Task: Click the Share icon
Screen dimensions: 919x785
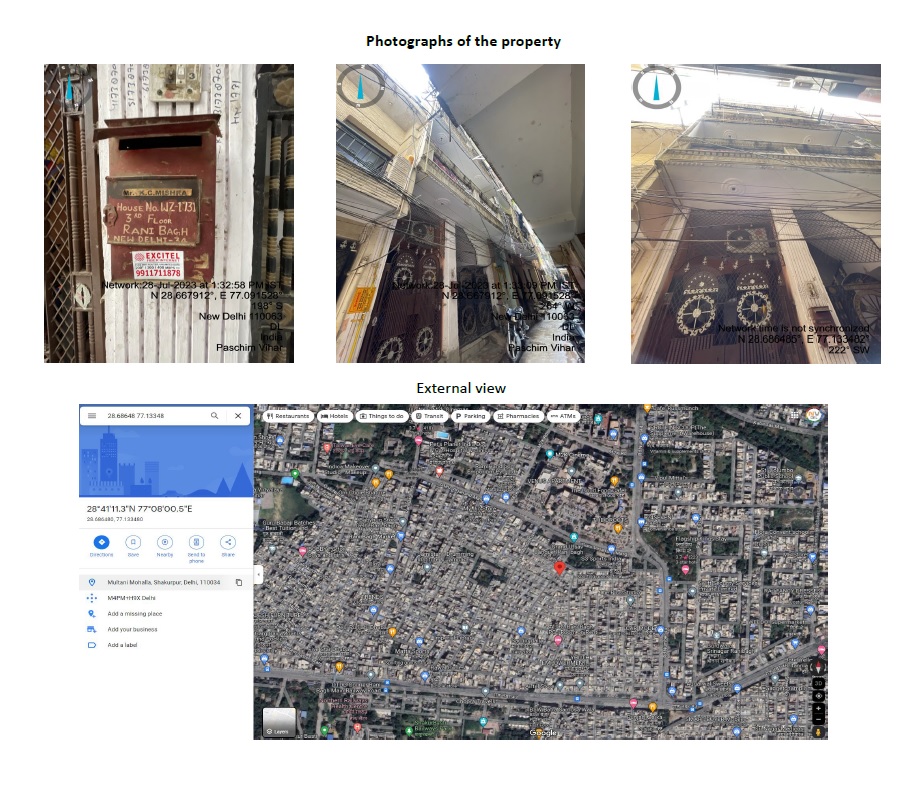Action: pyautogui.click(x=228, y=541)
